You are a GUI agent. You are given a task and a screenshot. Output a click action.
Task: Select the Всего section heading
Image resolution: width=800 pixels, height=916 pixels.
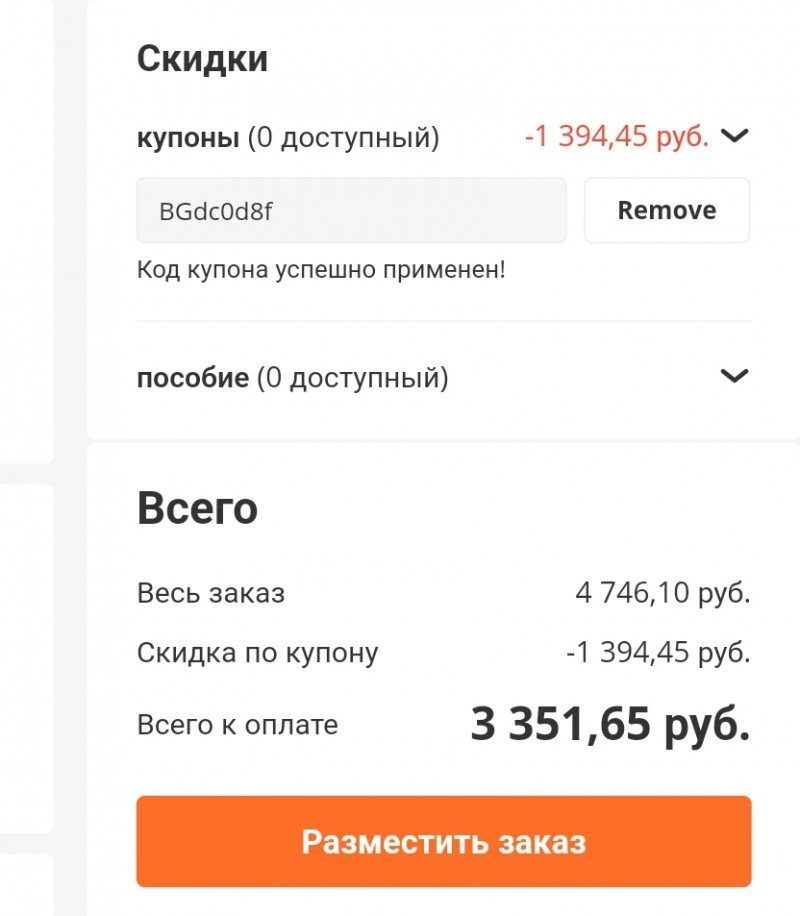(x=197, y=508)
